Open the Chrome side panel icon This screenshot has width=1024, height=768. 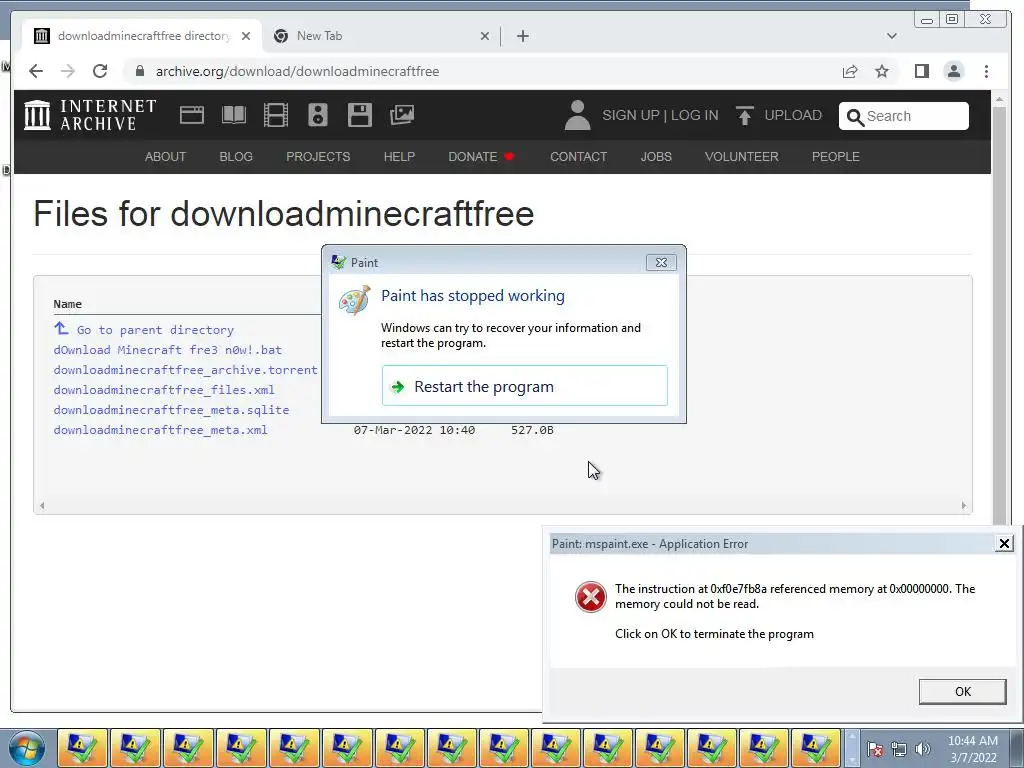tap(921, 71)
